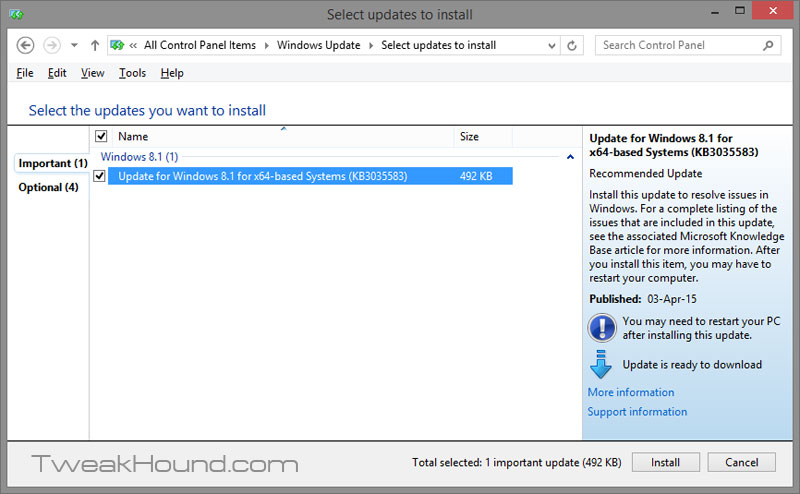
Task: Open the recent locations dropdown arrow
Action: point(74,45)
